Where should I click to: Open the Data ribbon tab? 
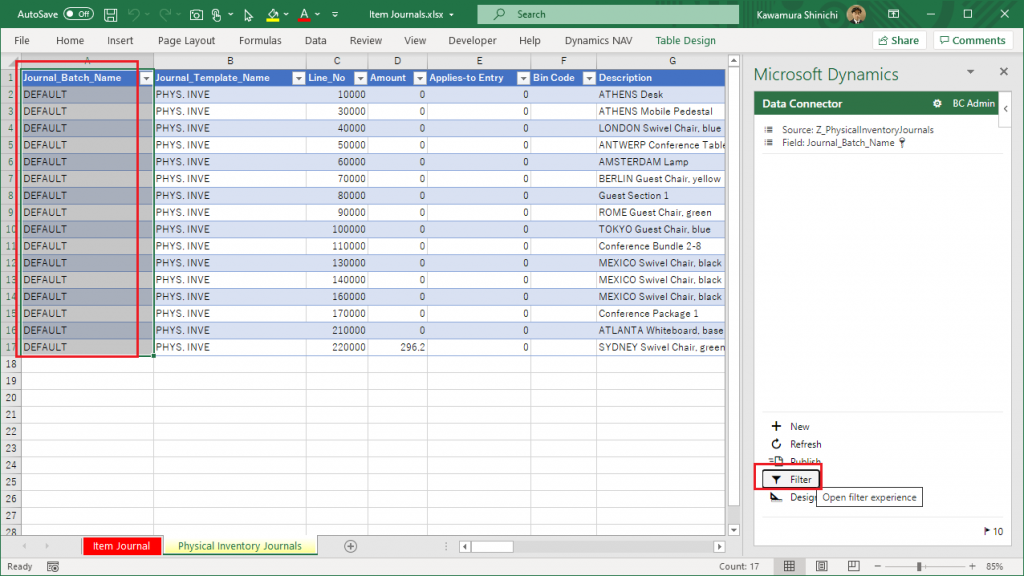315,40
